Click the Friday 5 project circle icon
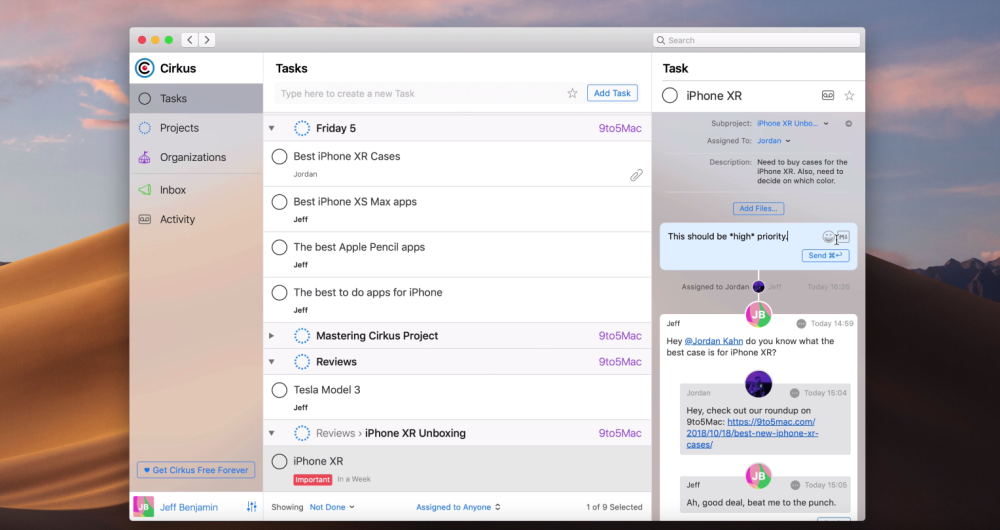This screenshot has height=530, width=1000. click(x=302, y=128)
